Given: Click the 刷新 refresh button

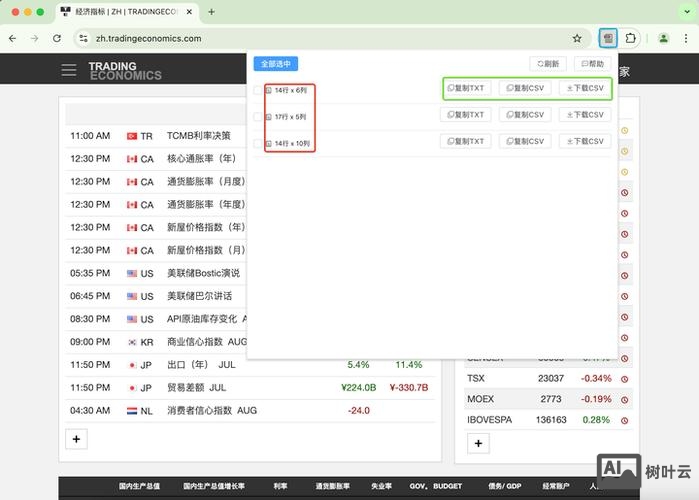Looking at the screenshot, I should tap(548, 64).
